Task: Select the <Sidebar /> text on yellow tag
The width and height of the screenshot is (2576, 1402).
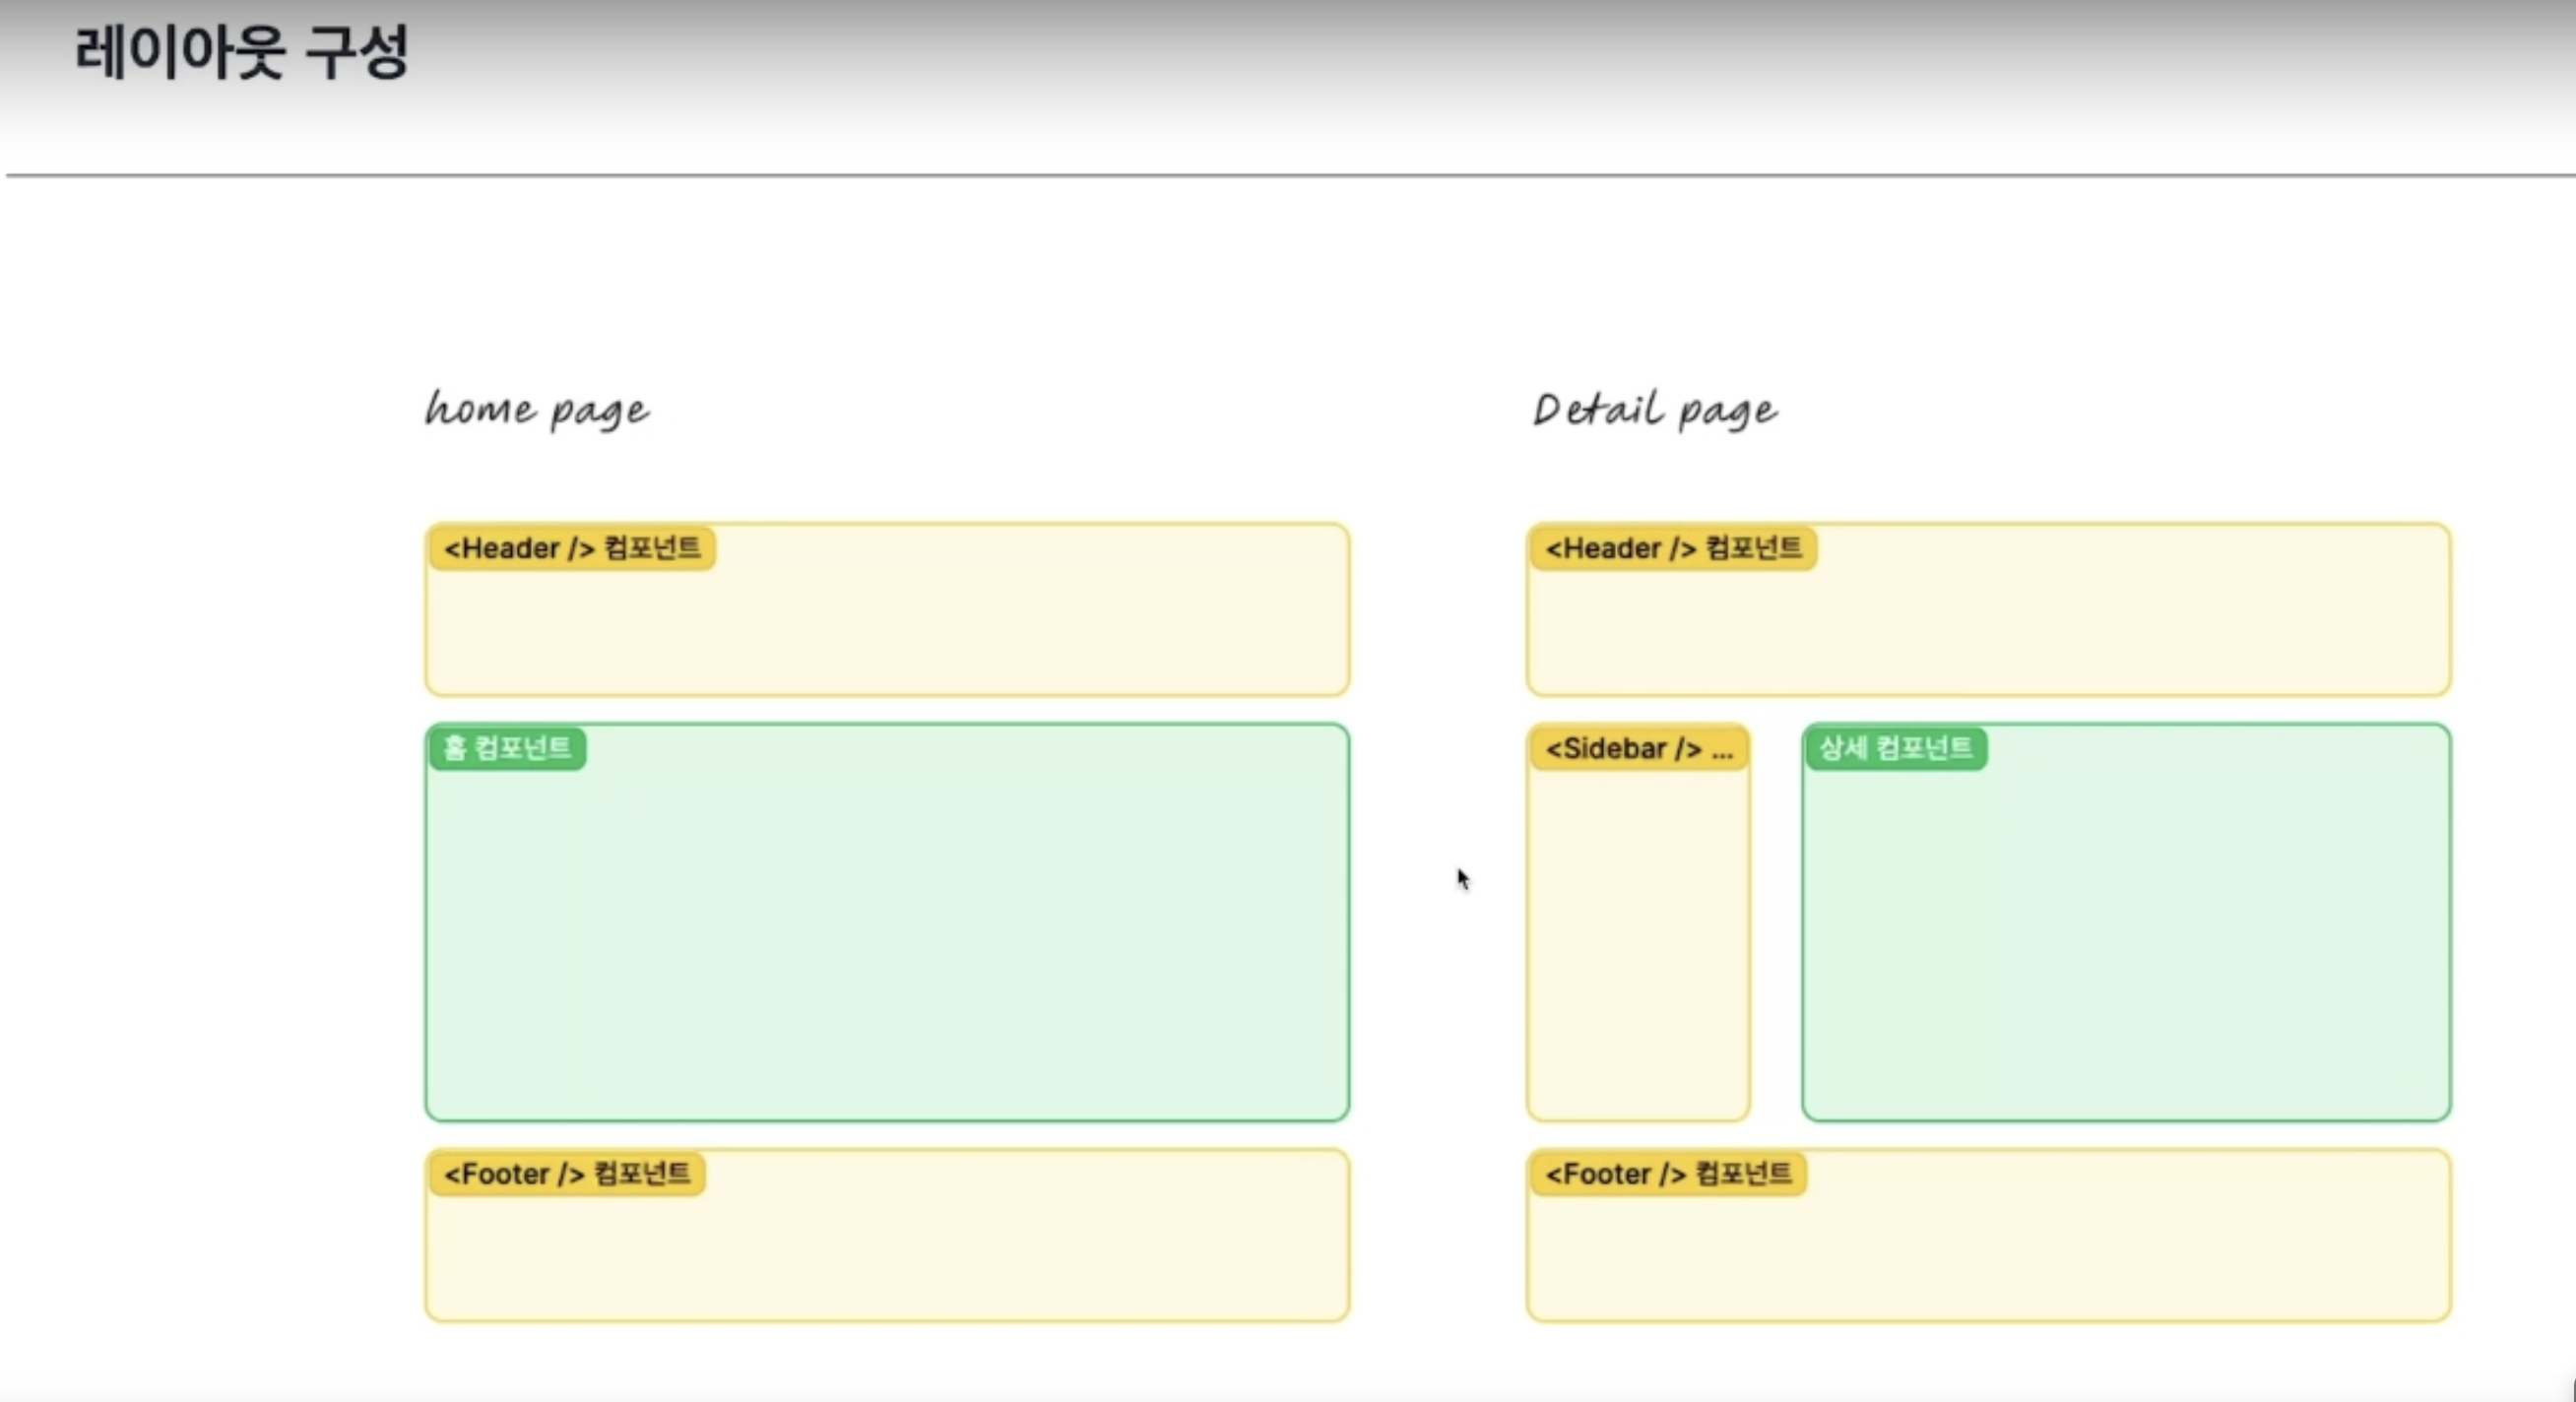Action: (x=1623, y=748)
